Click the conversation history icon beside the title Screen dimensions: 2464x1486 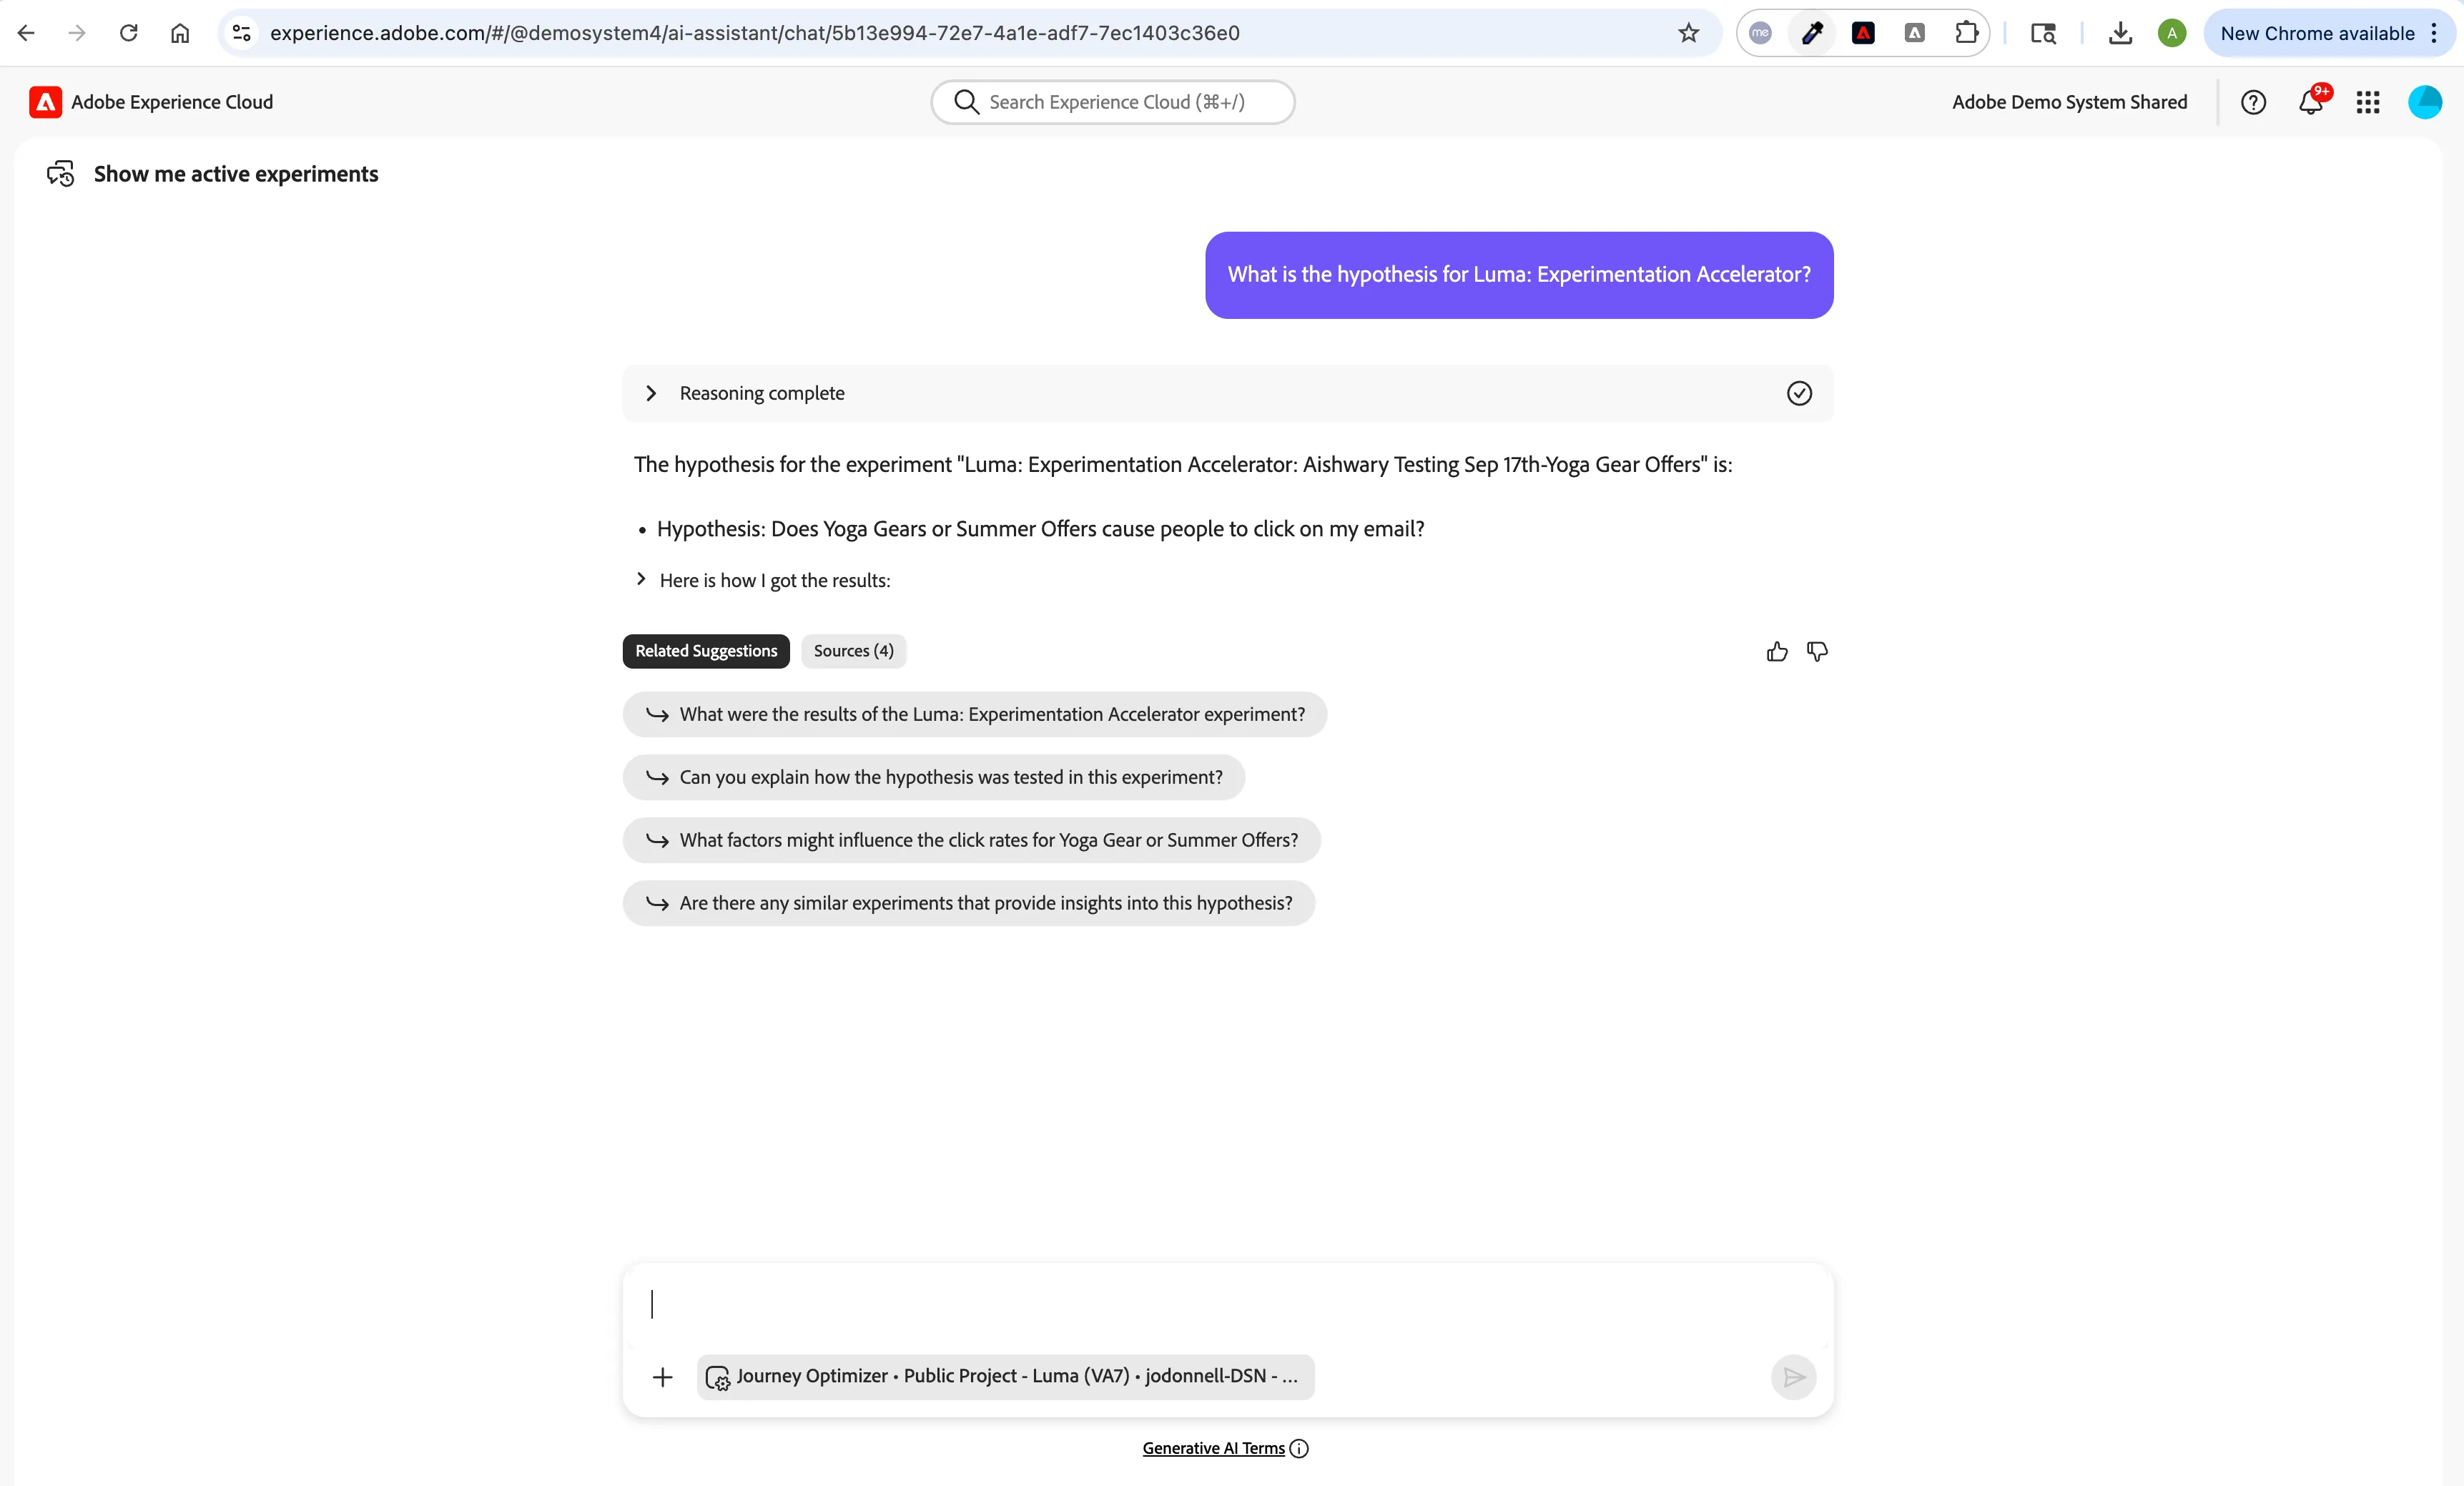click(x=60, y=174)
